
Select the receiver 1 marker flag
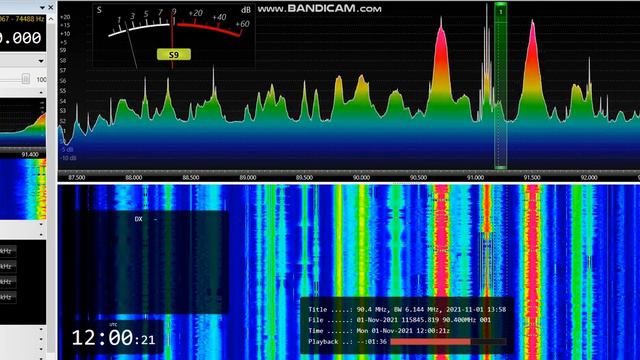[501, 12]
